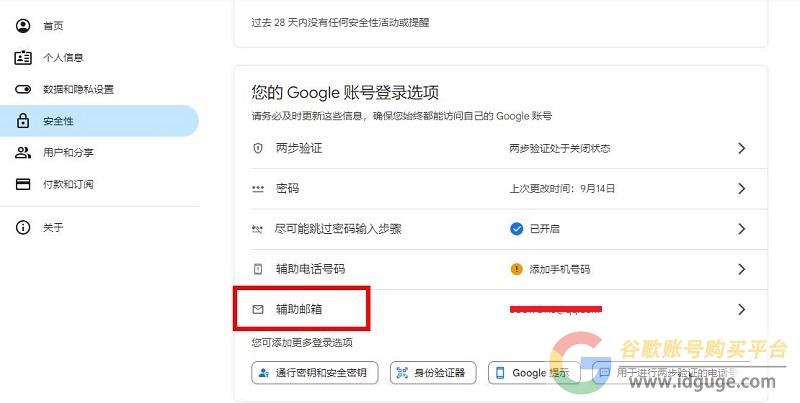Click the 关于 info circle icon
Screen dimensions: 800x403
pos(23,228)
